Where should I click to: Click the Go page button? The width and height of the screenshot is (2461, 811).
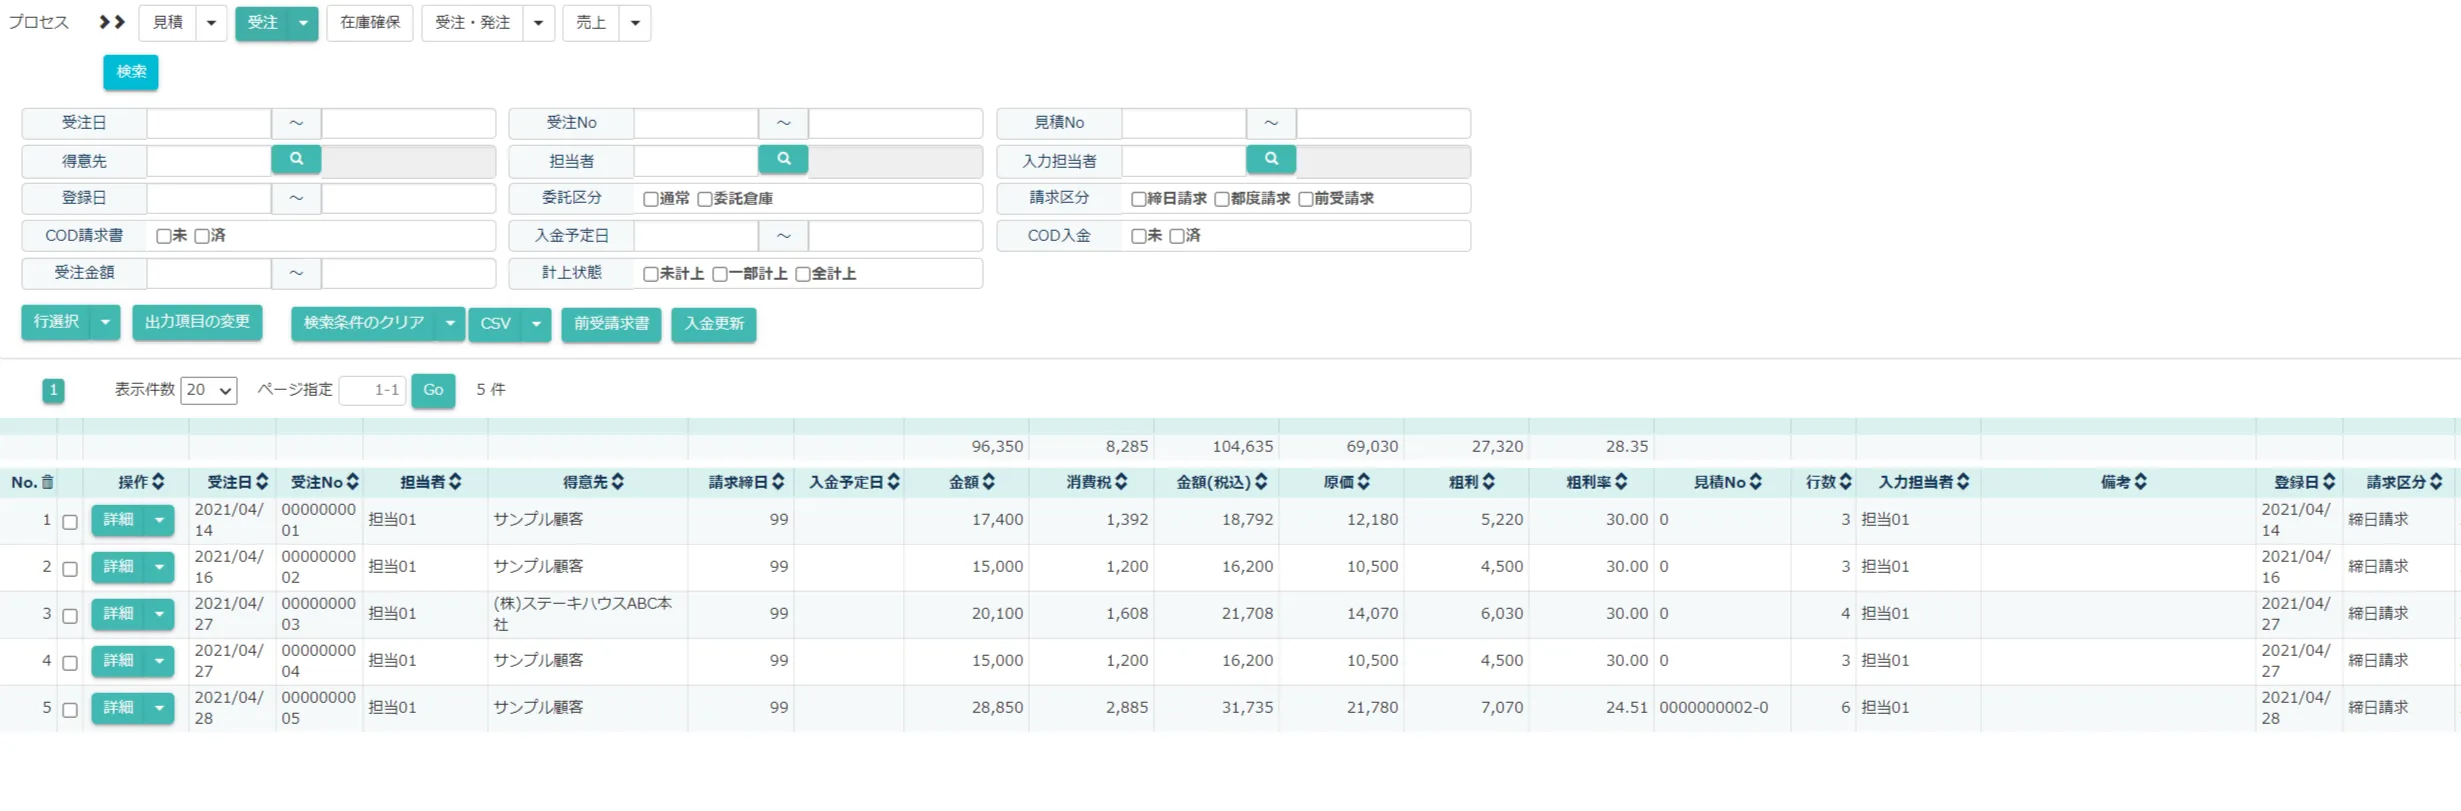(433, 390)
